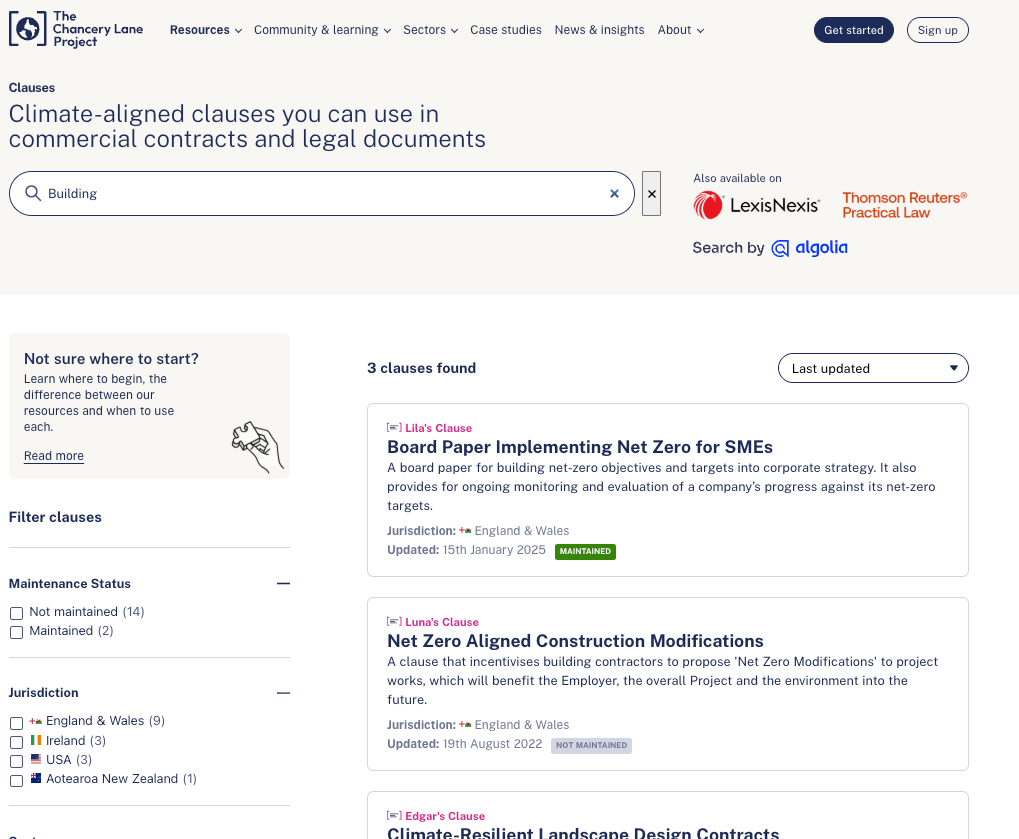Open the Last updated sort dropdown
The width and height of the screenshot is (1019, 839).
(x=872, y=368)
